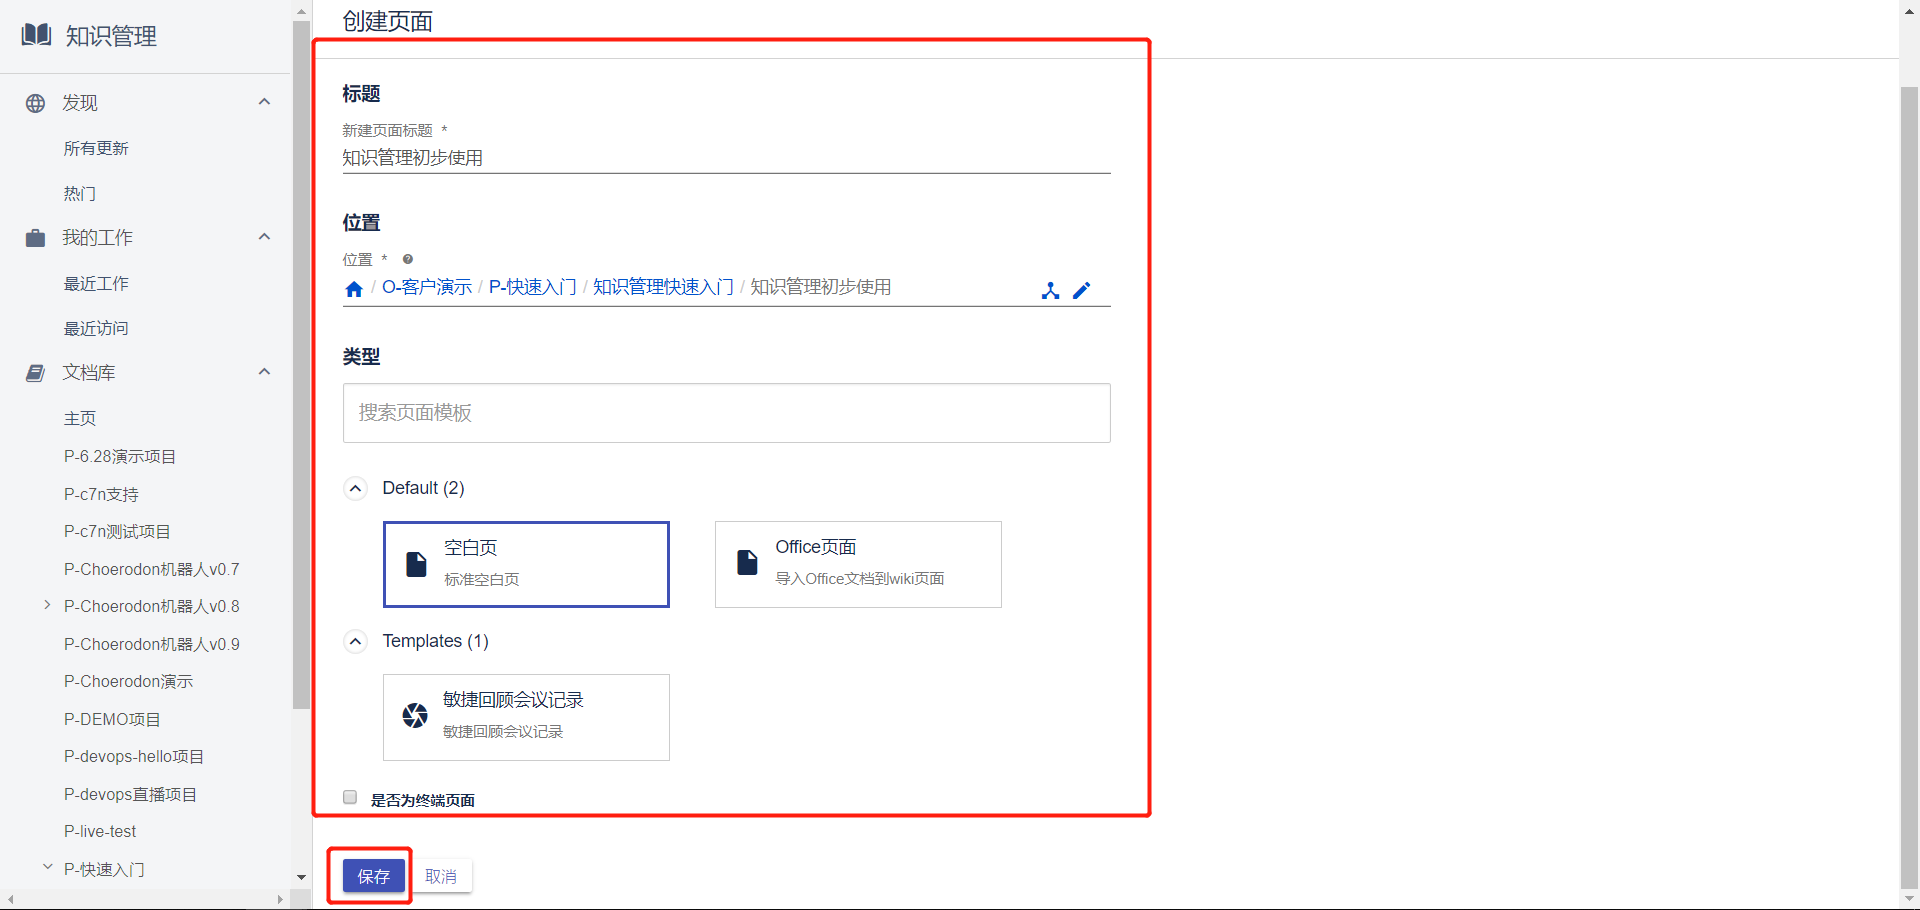The height and width of the screenshot is (910, 1920).
Task: Open P-c7n支持 in sidebar
Action: (101, 494)
